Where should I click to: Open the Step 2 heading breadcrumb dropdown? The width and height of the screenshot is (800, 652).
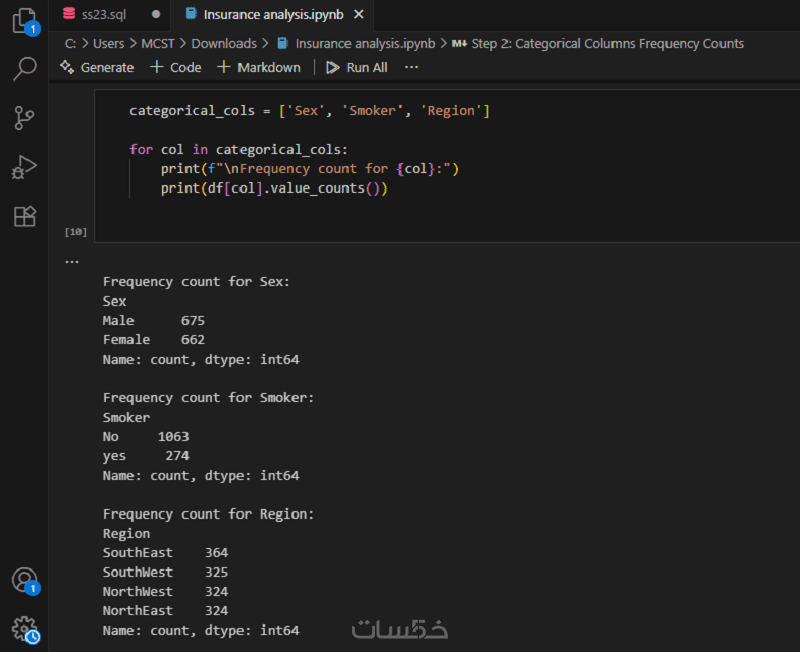click(x=607, y=43)
